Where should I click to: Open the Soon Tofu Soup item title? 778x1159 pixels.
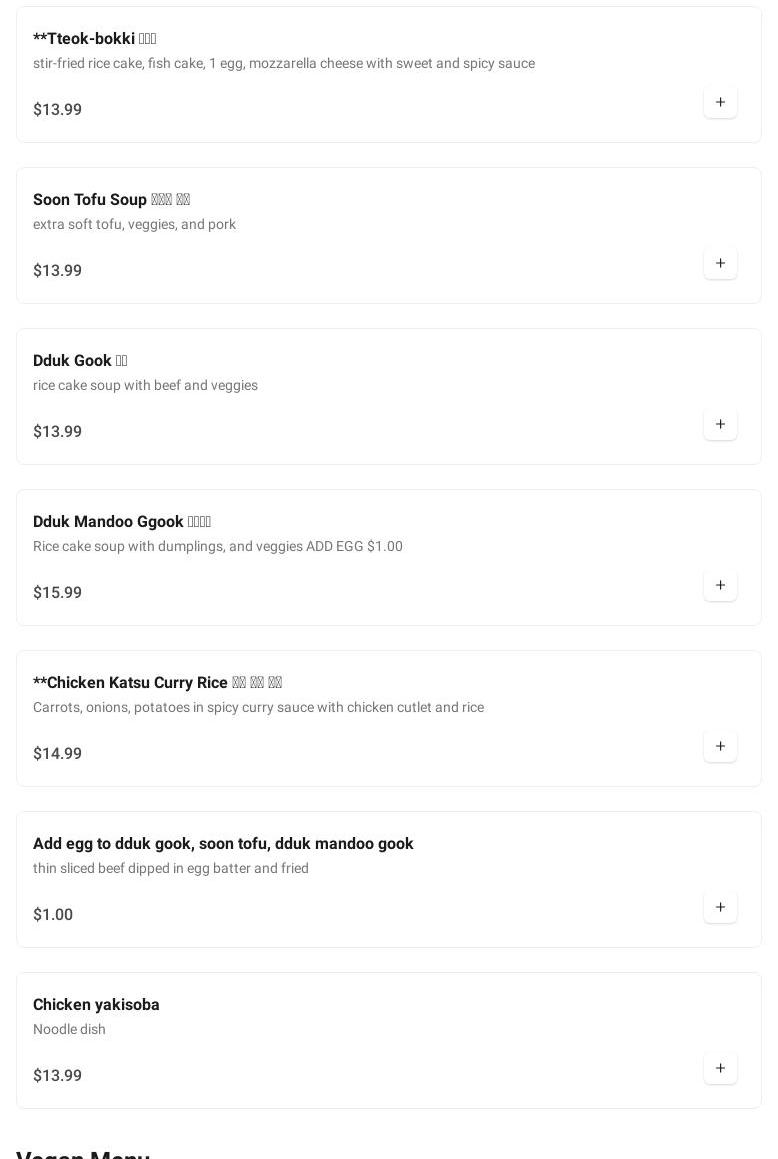111,199
